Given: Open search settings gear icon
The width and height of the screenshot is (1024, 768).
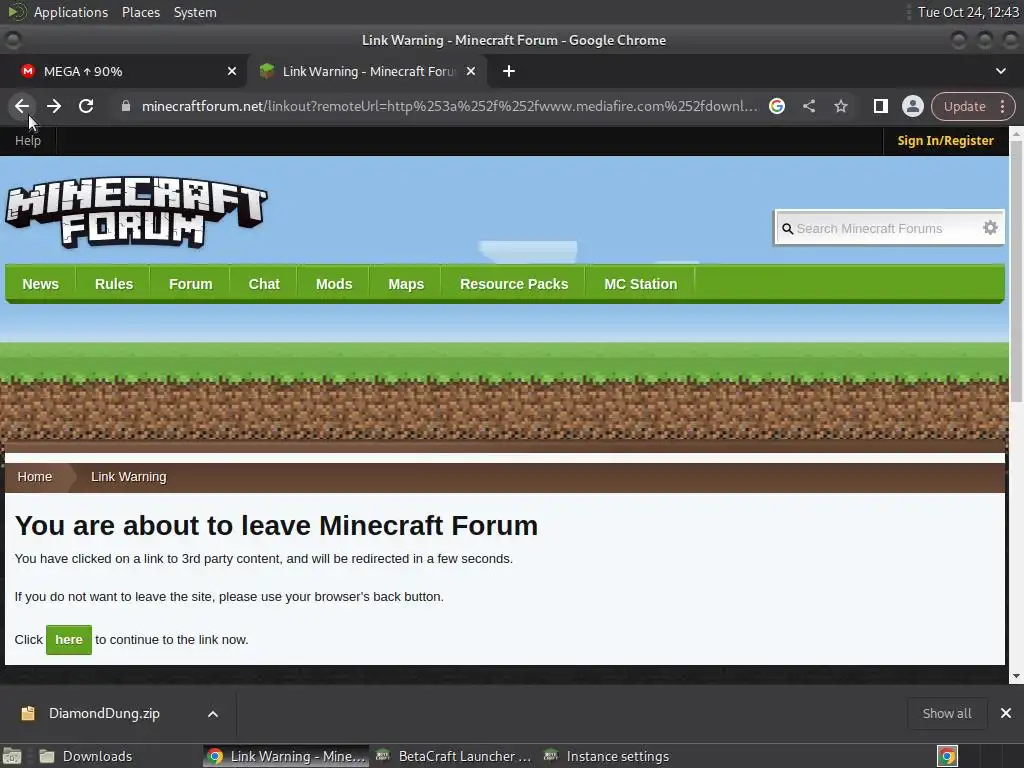Looking at the screenshot, I should [x=990, y=227].
